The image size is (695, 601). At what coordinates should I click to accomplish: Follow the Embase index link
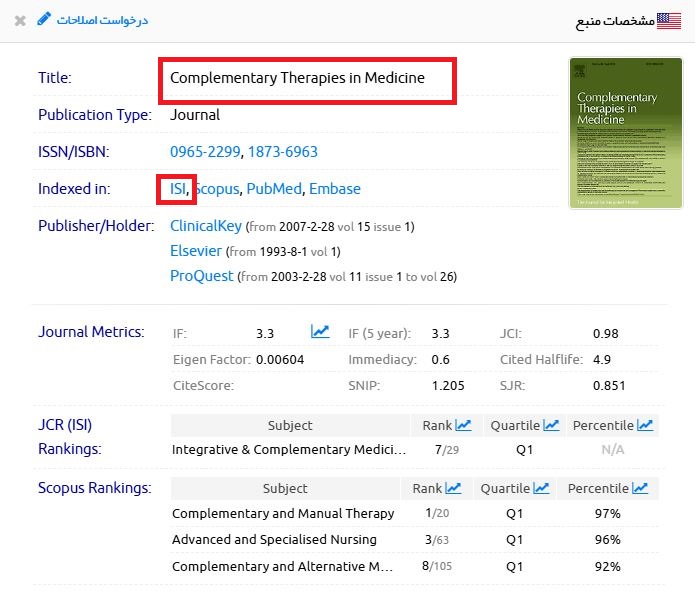(x=334, y=189)
